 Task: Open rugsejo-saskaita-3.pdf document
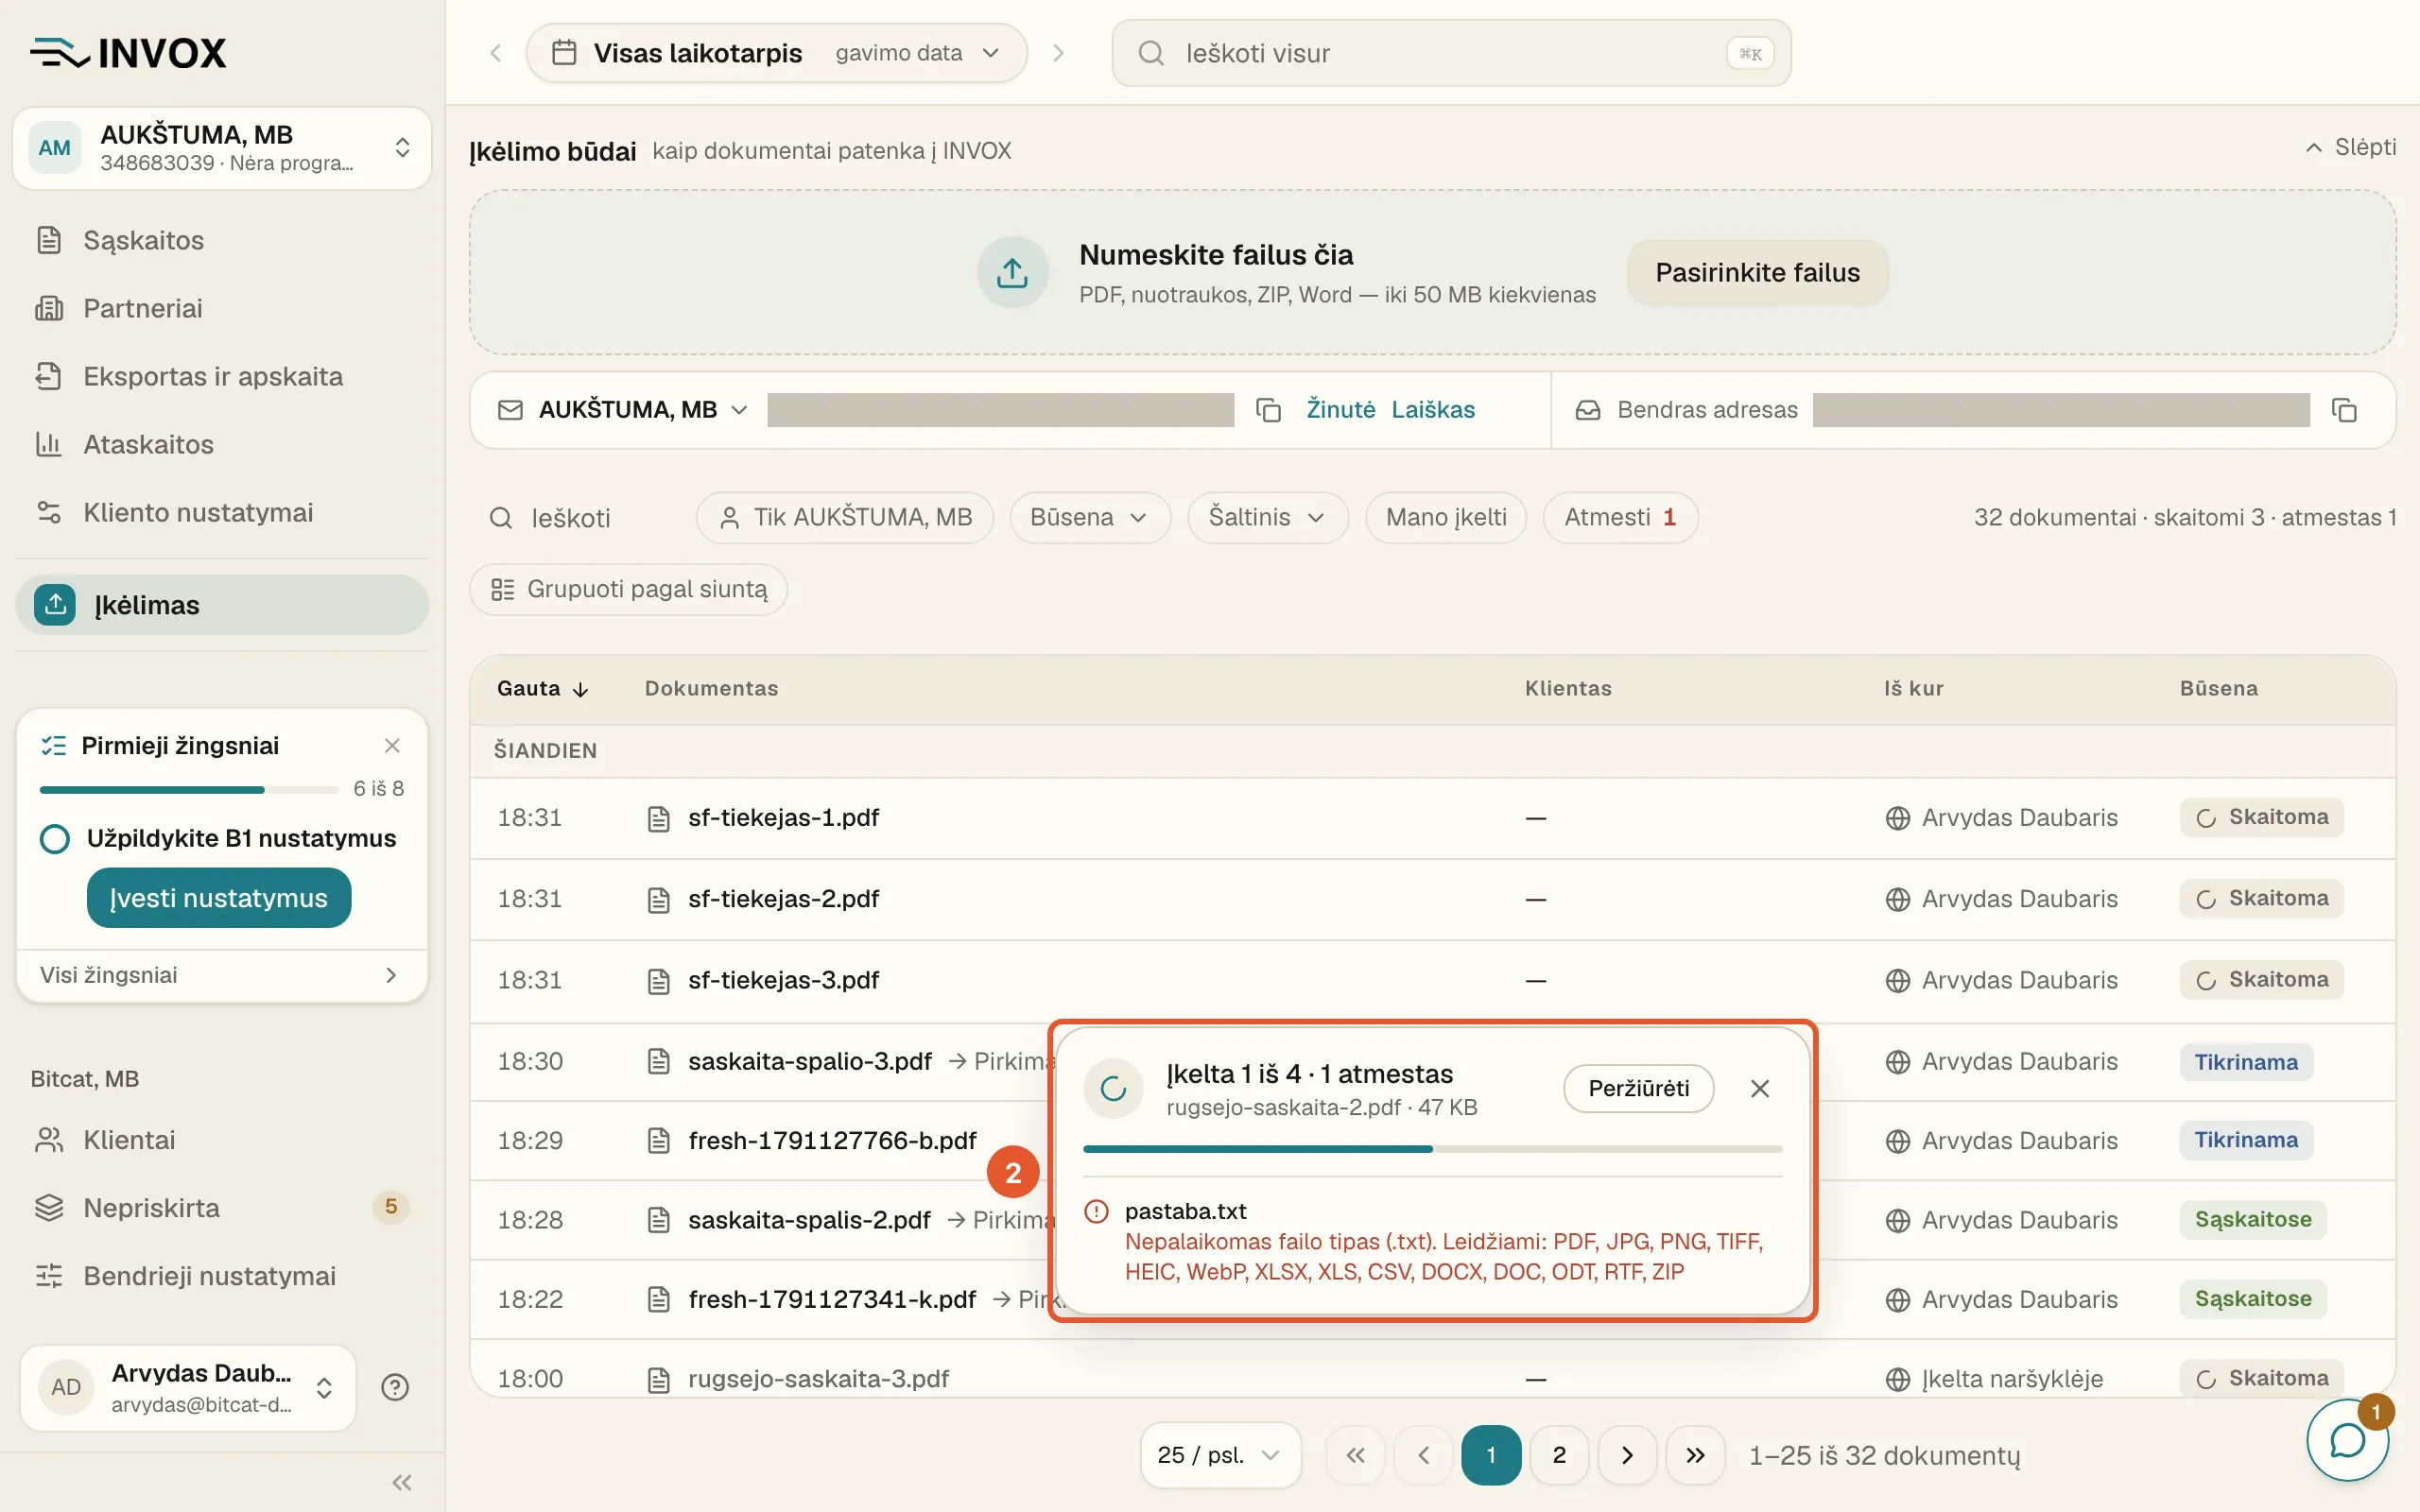pos(818,1379)
